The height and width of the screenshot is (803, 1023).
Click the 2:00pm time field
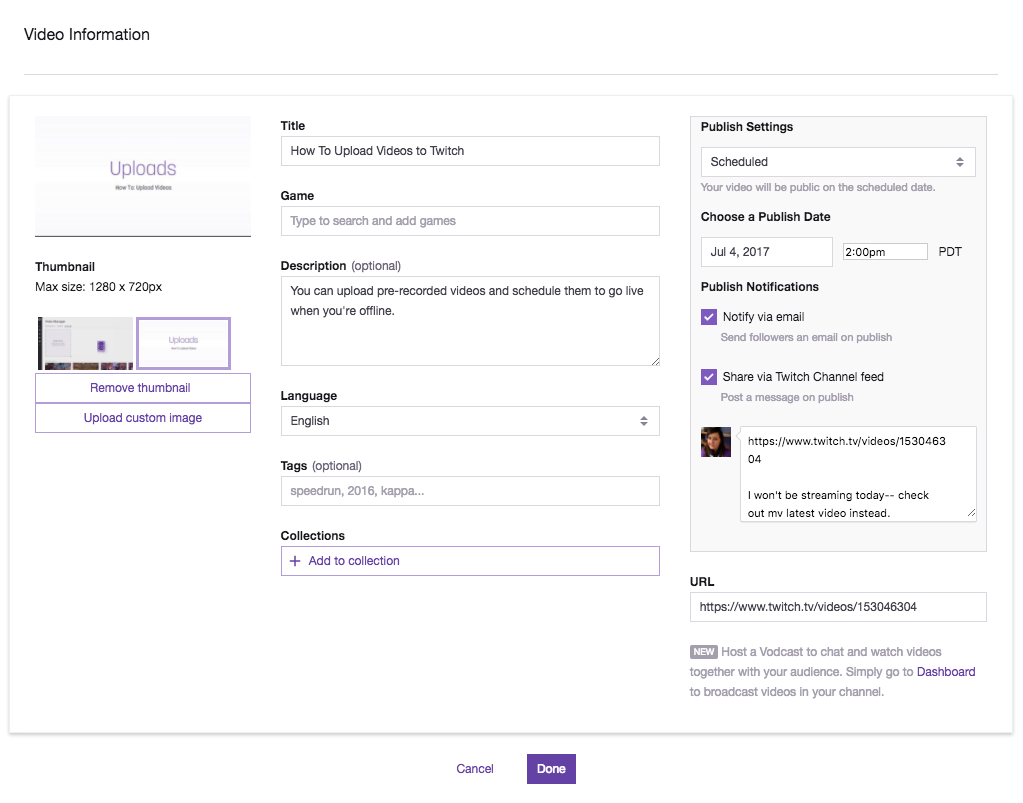[885, 252]
